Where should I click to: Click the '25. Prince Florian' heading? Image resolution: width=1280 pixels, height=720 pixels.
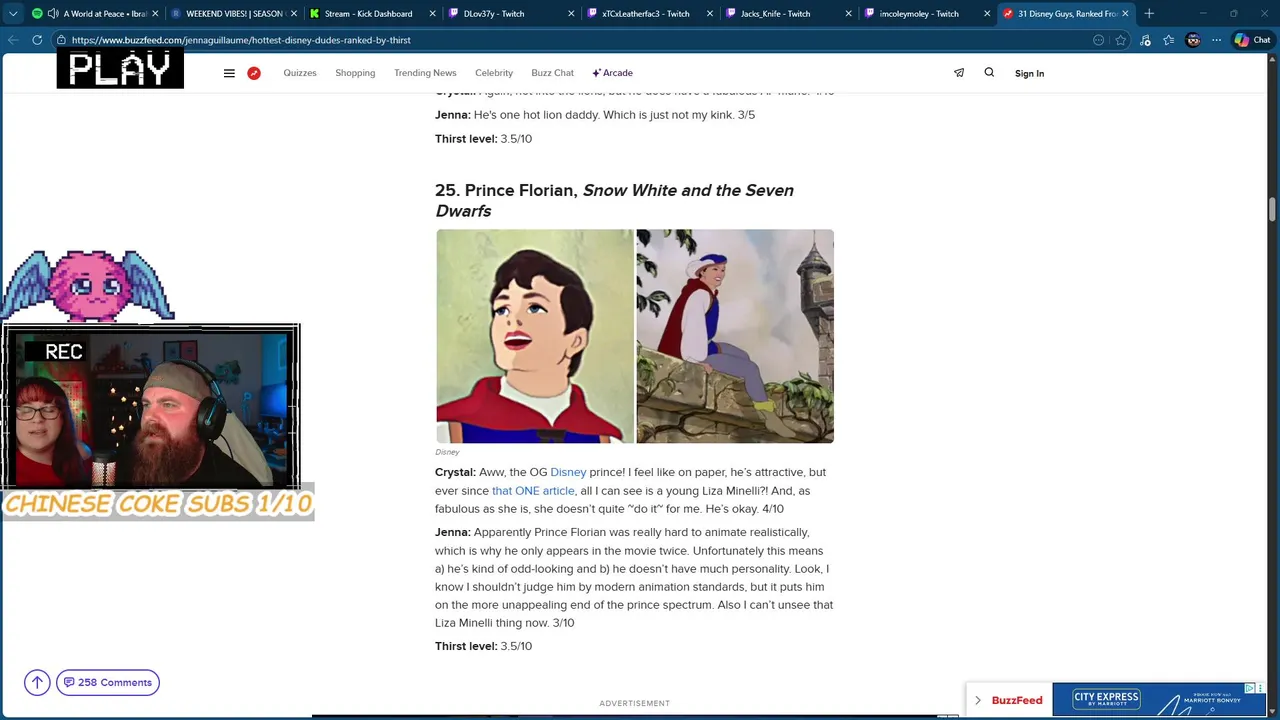(x=614, y=200)
